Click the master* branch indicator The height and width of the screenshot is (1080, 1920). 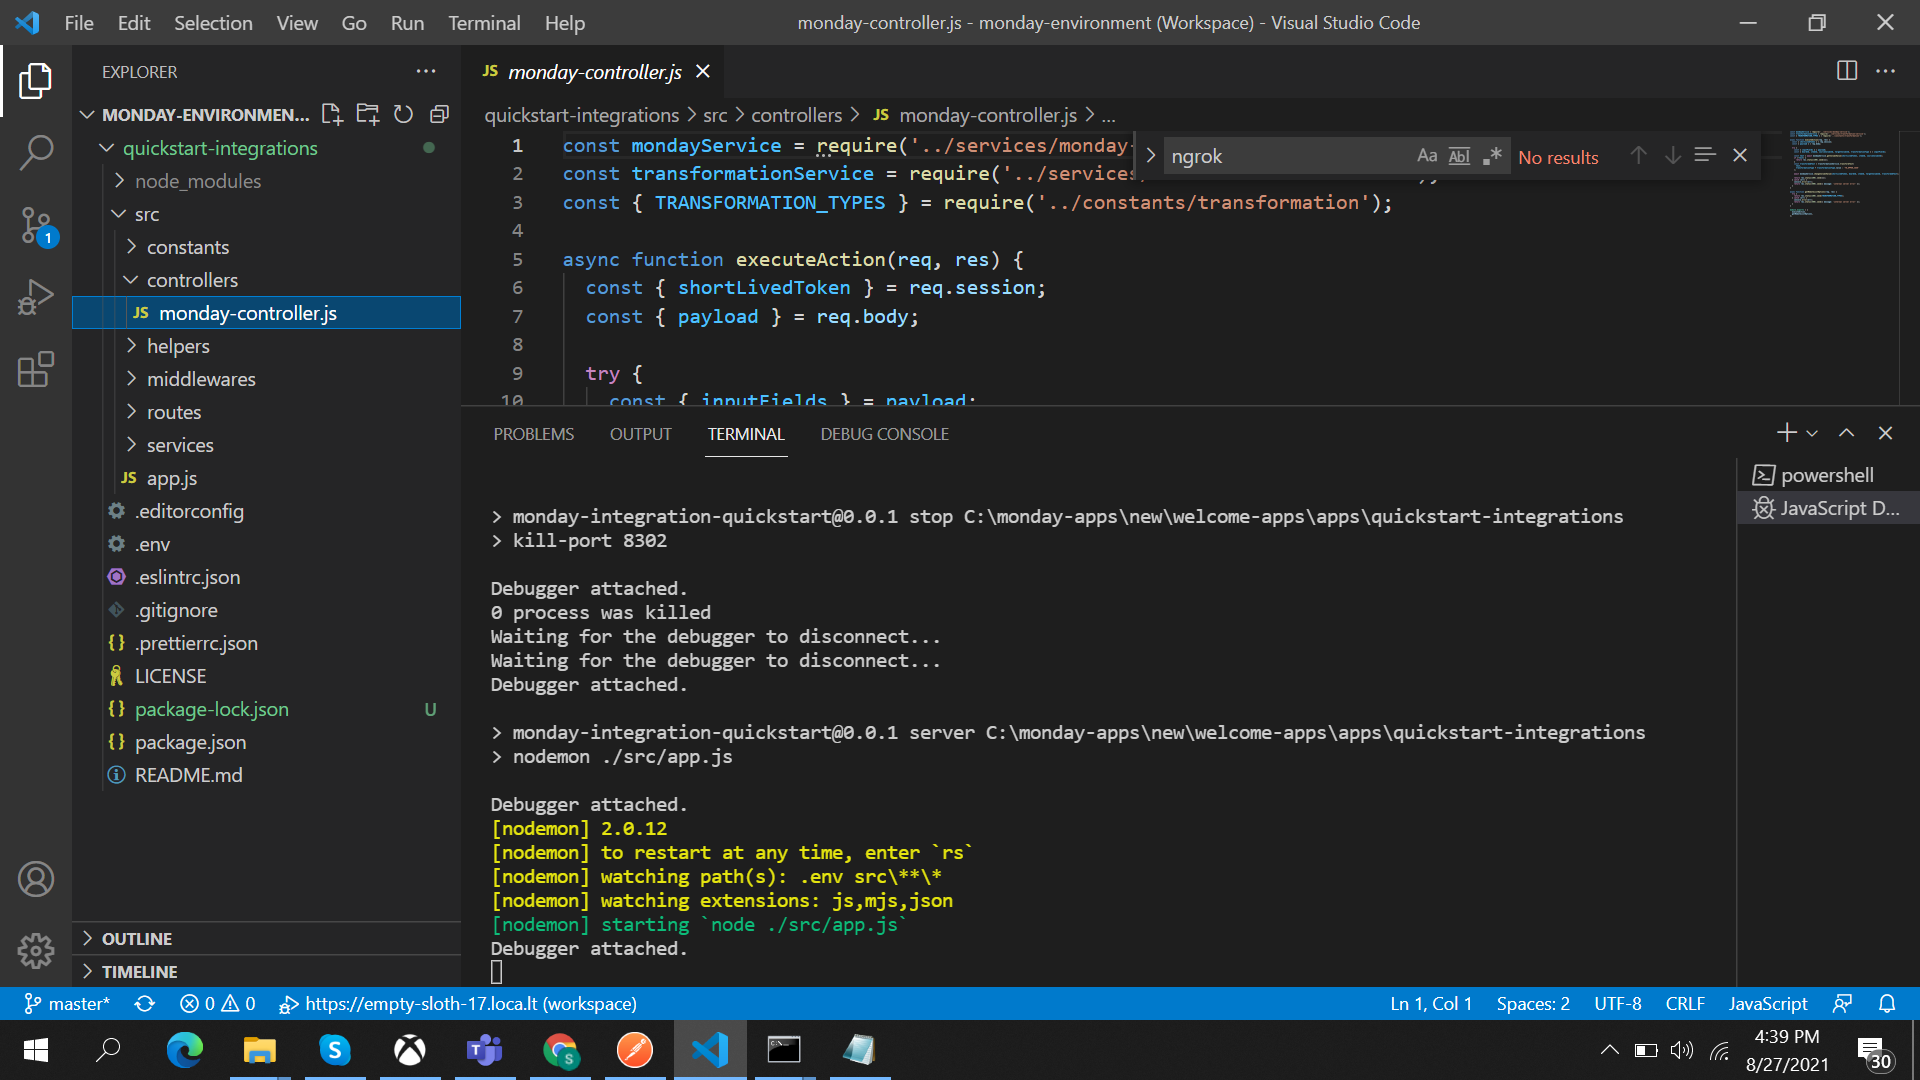click(x=66, y=1004)
